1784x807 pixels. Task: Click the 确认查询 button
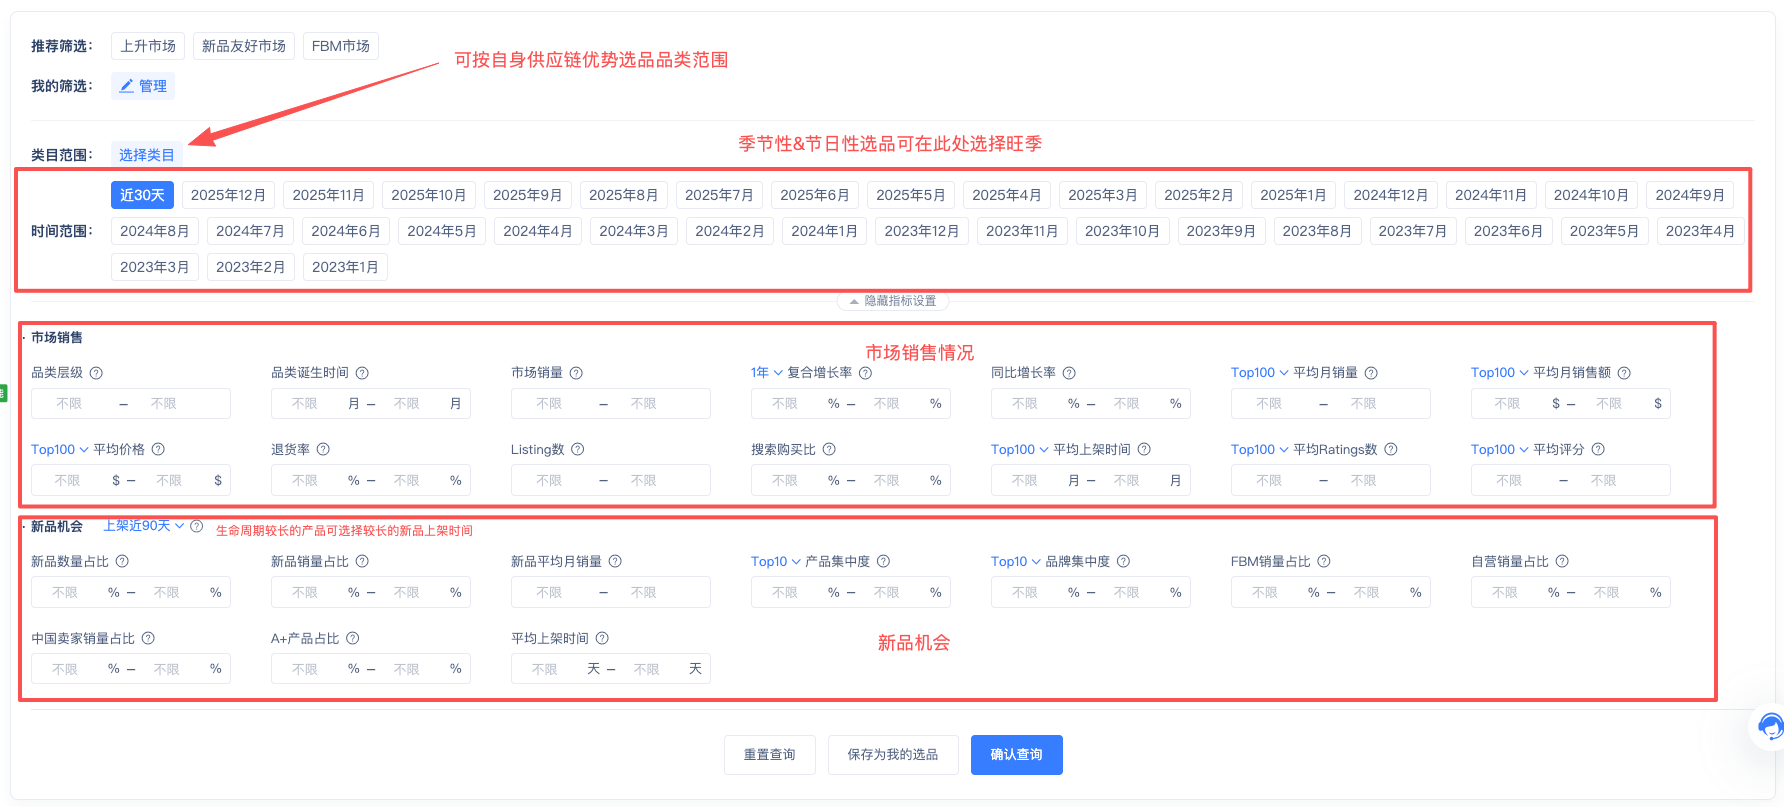[x=1017, y=755]
